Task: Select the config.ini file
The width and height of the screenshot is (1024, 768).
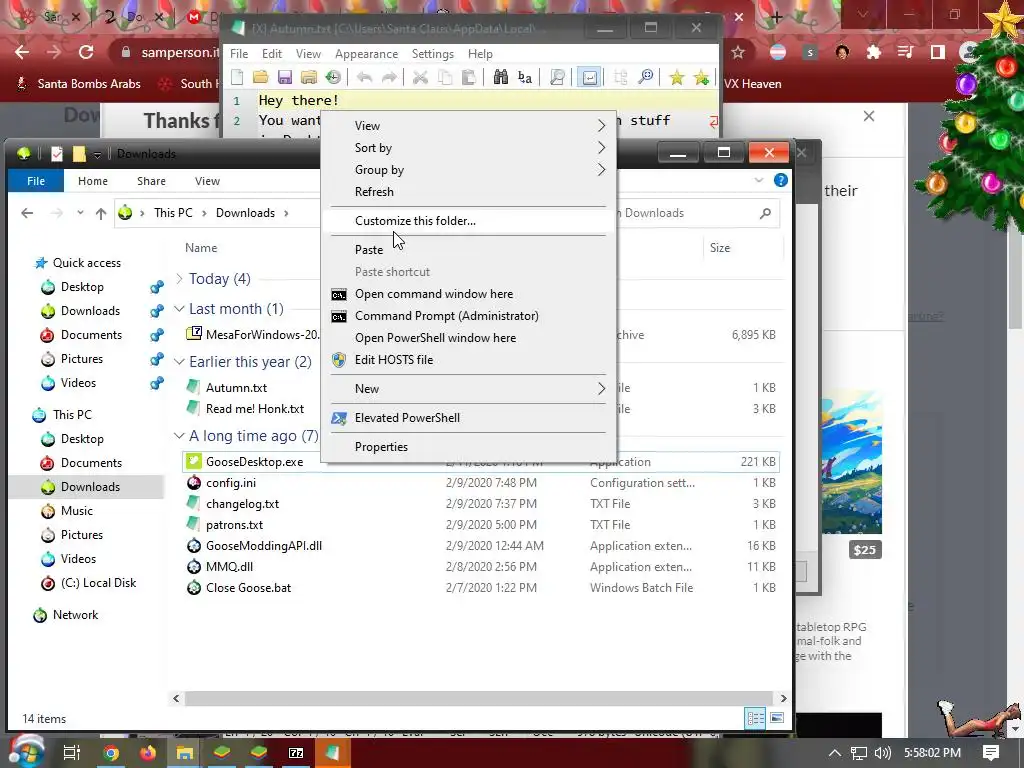Action: pos(231,483)
